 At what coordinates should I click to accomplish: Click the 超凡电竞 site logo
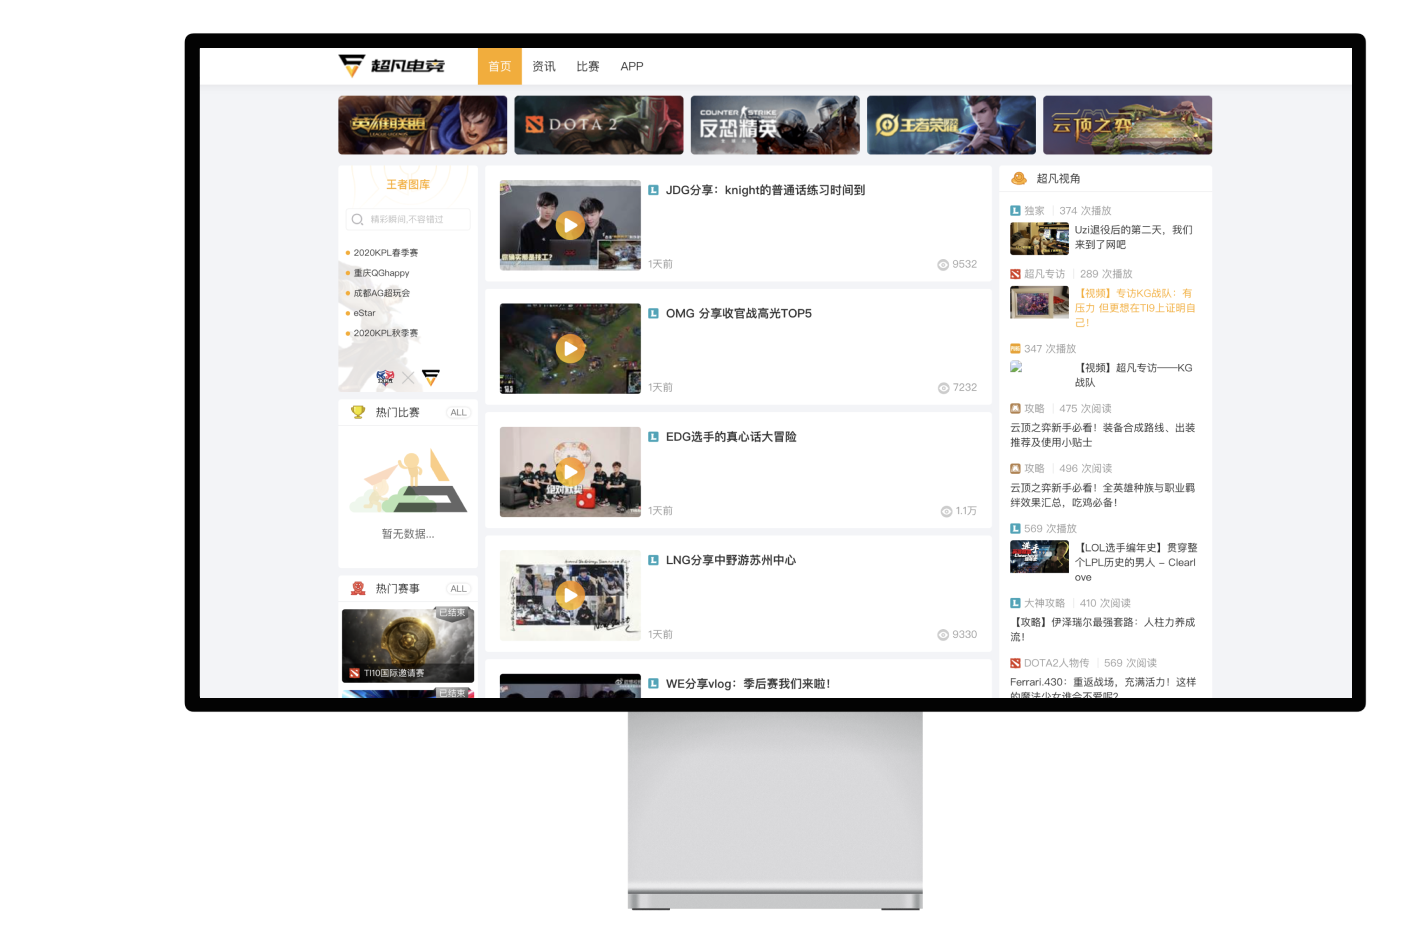click(x=391, y=66)
